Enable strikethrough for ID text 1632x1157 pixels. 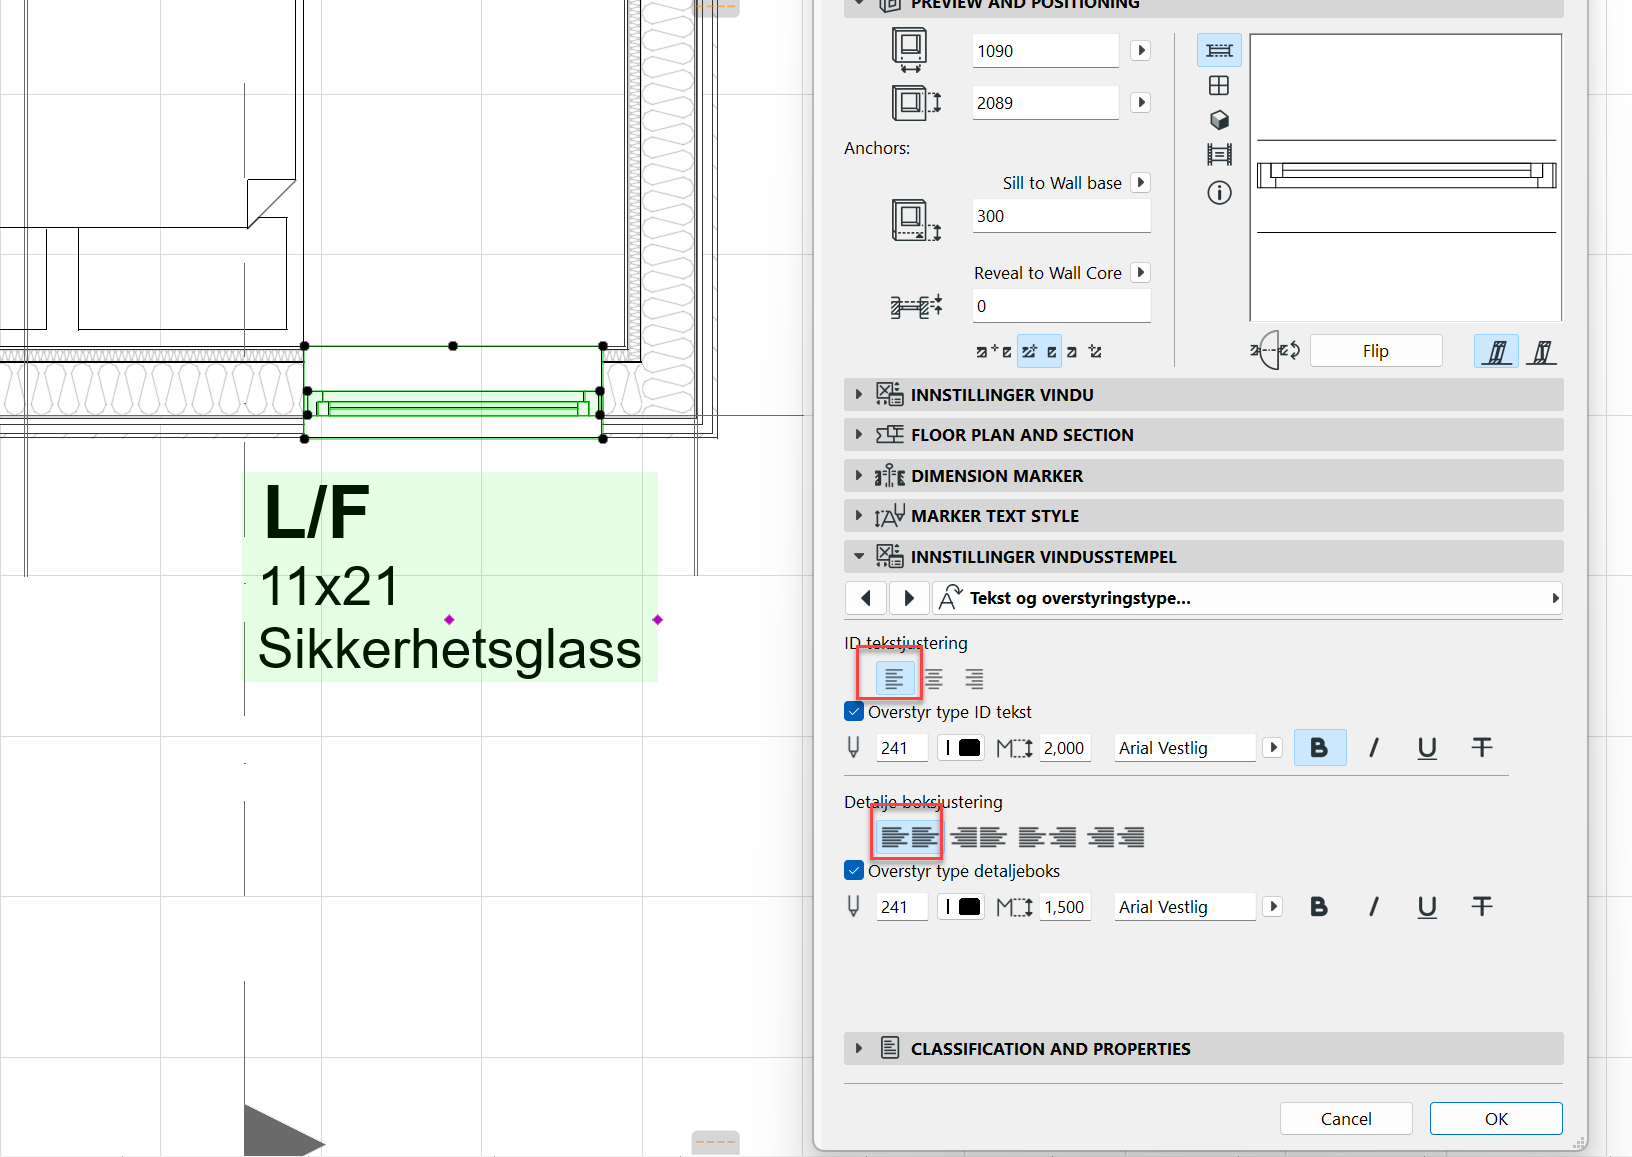[x=1481, y=748]
